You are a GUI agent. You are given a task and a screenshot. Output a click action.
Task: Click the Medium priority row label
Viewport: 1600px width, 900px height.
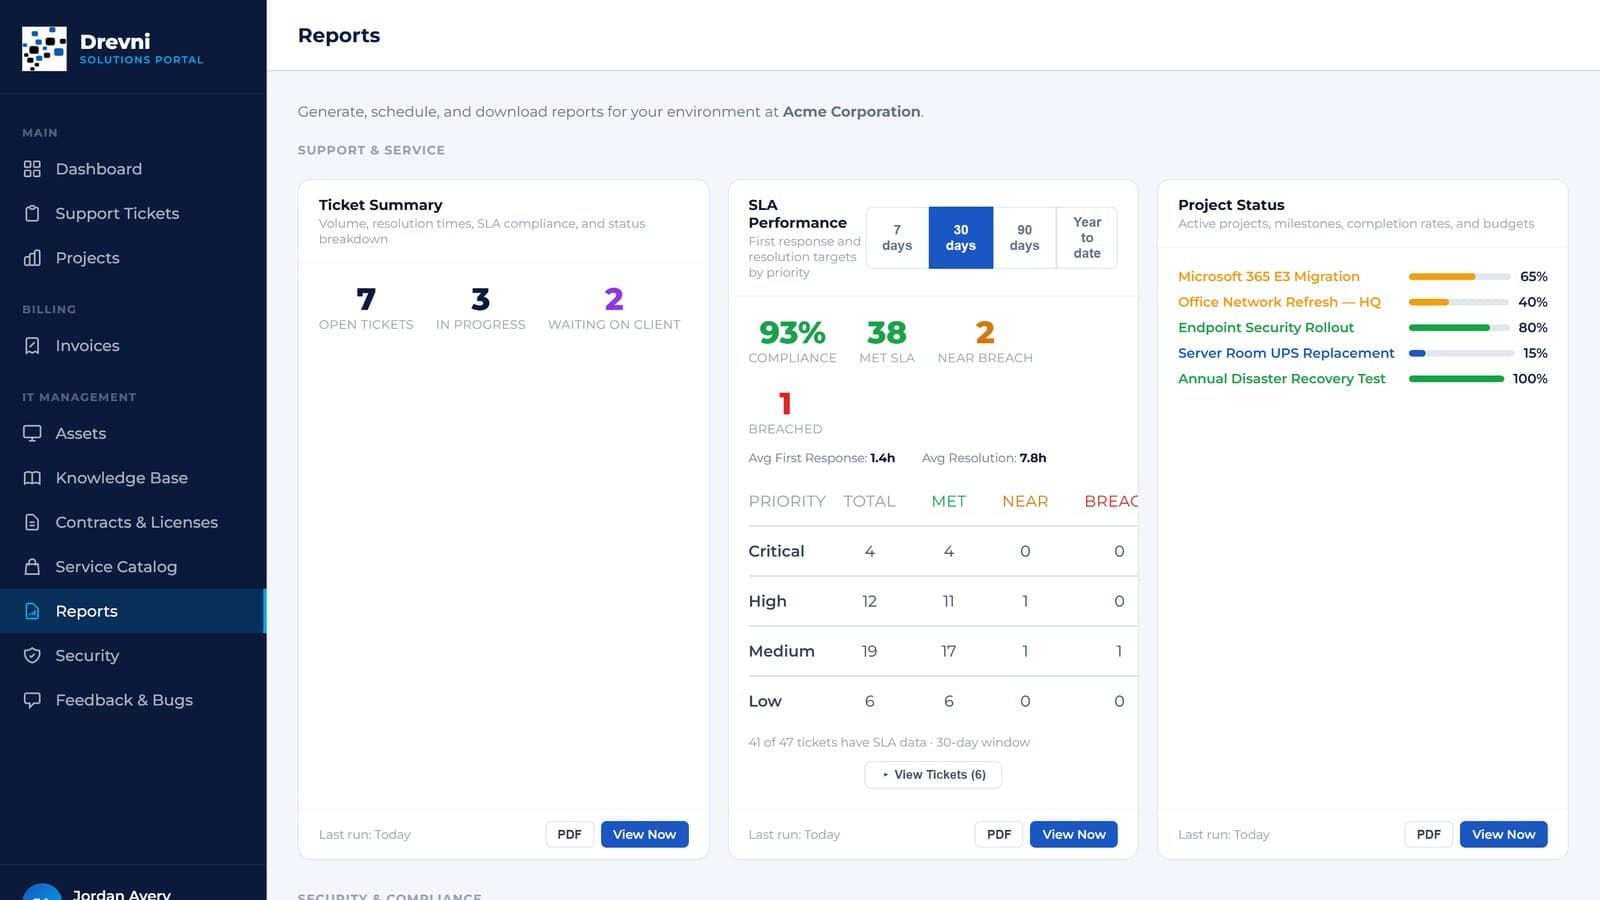click(782, 651)
